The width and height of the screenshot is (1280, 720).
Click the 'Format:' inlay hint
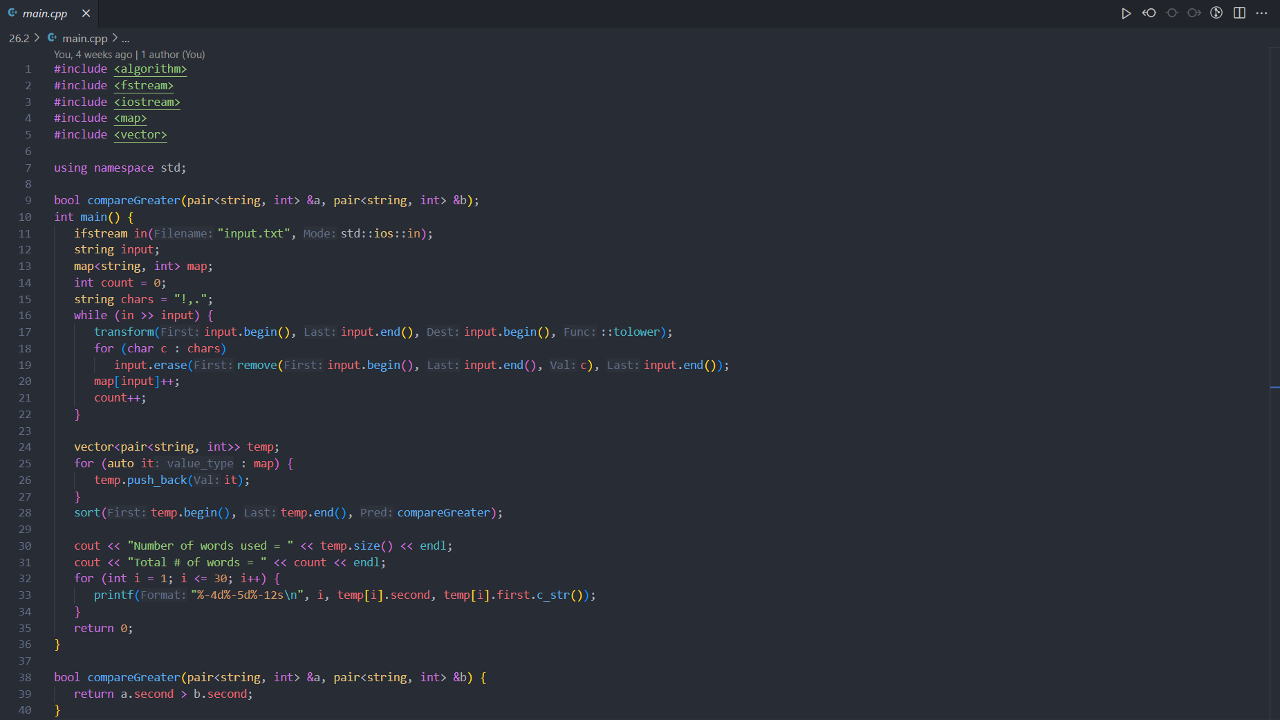[x=164, y=595]
